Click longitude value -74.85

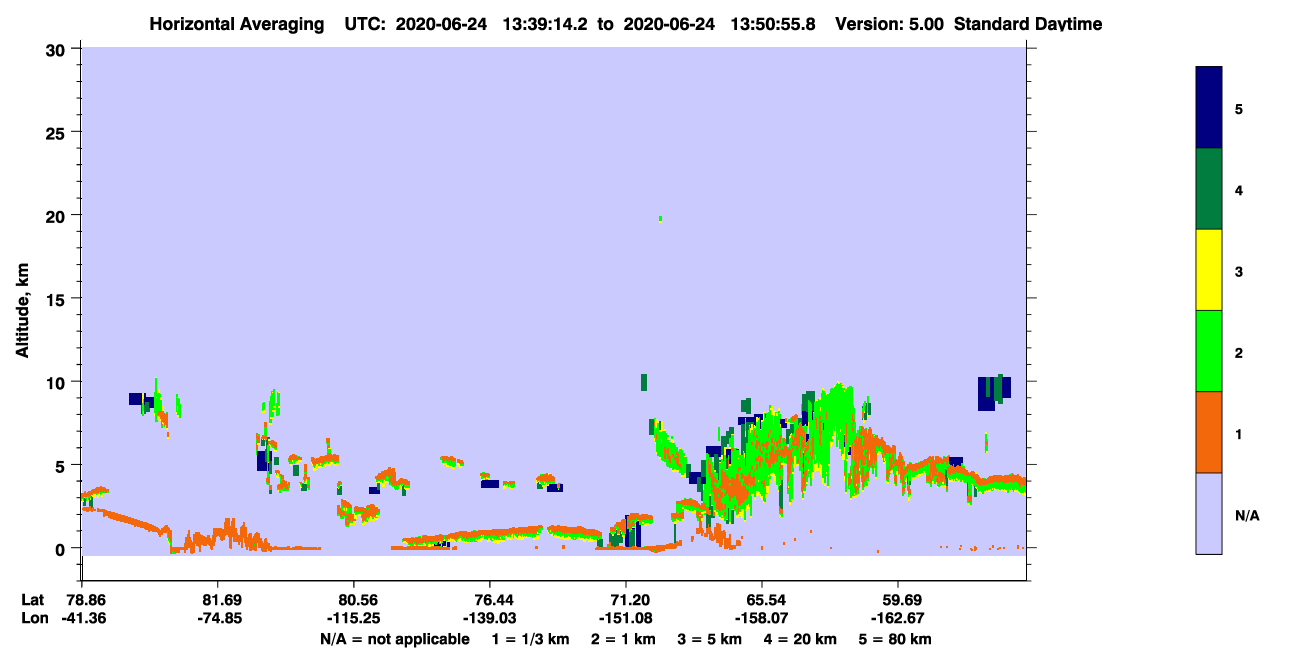click(218, 618)
